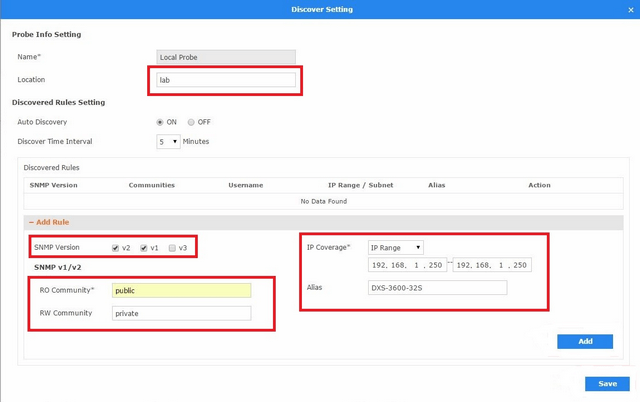Select the Auto Discovery ON radio button
Viewport: 640px width, 402px height.
tap(160, 122)
